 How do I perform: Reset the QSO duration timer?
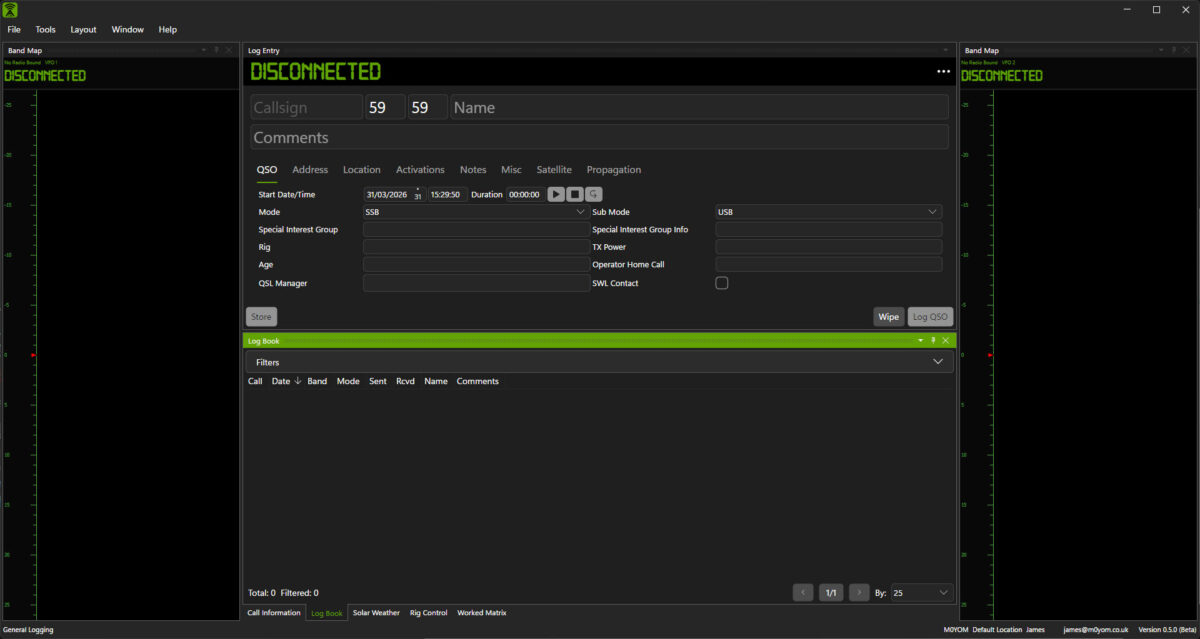pyautogui.click(x=594, y=194)
